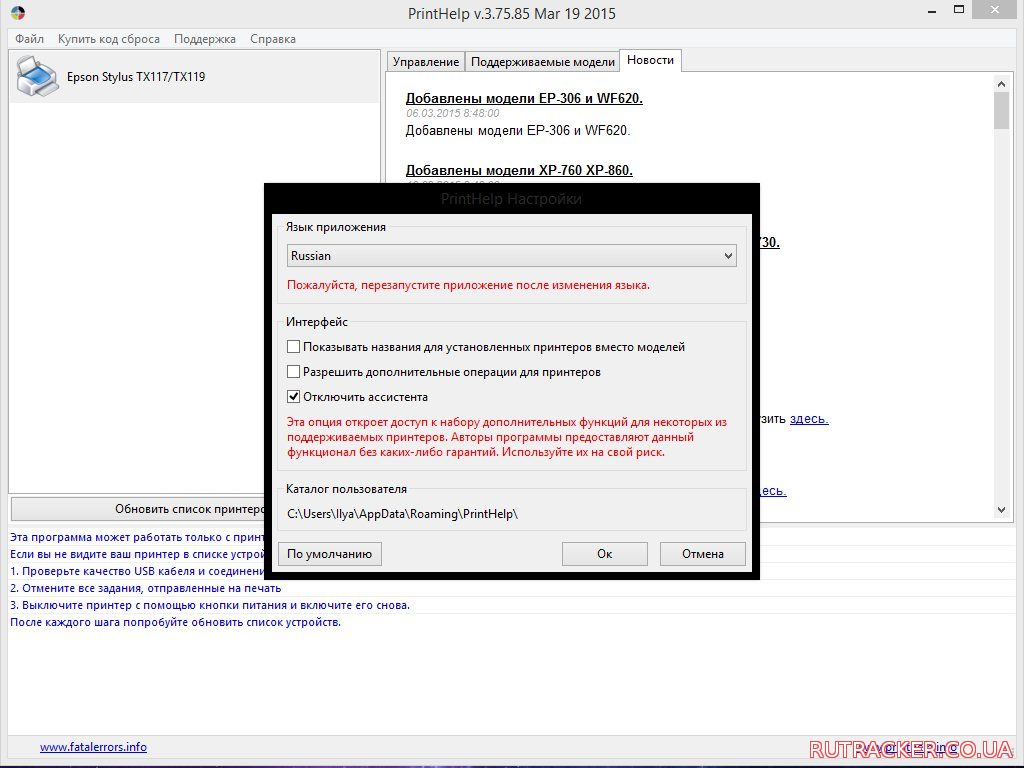Open news headline about EP-306 and WF620
The width and height of the screenshot is (1024, 768).
(x=524, y=99)
